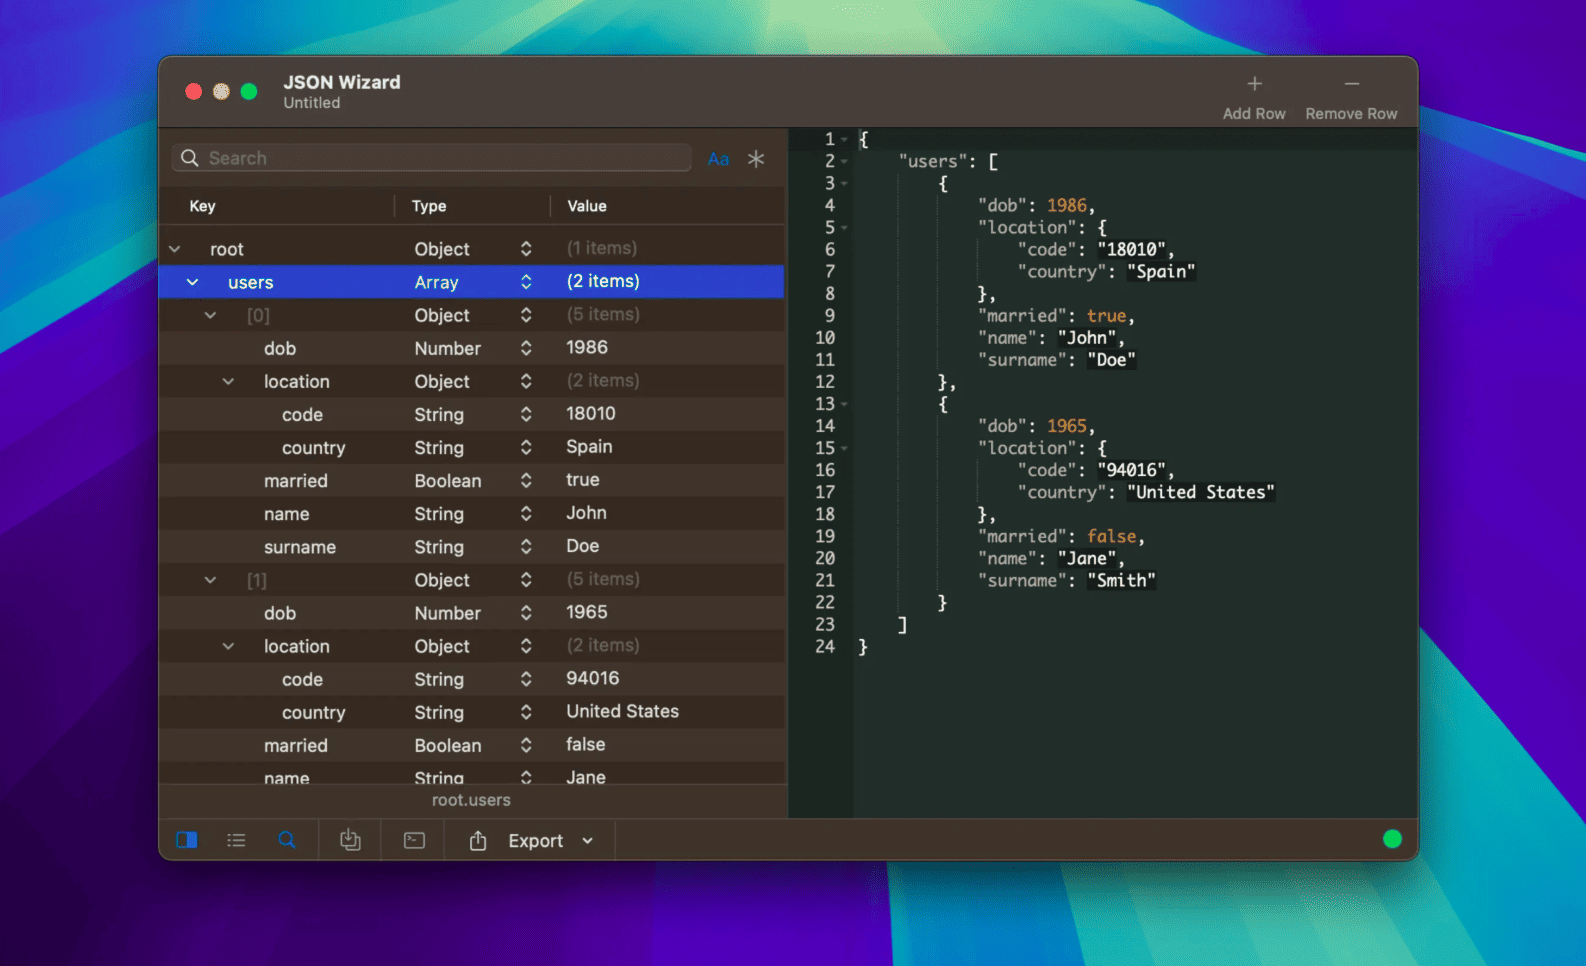The height and width of the screenshot is (966, 1586).
Task: Click the value 18010 cell
Action: coord(591,413)
